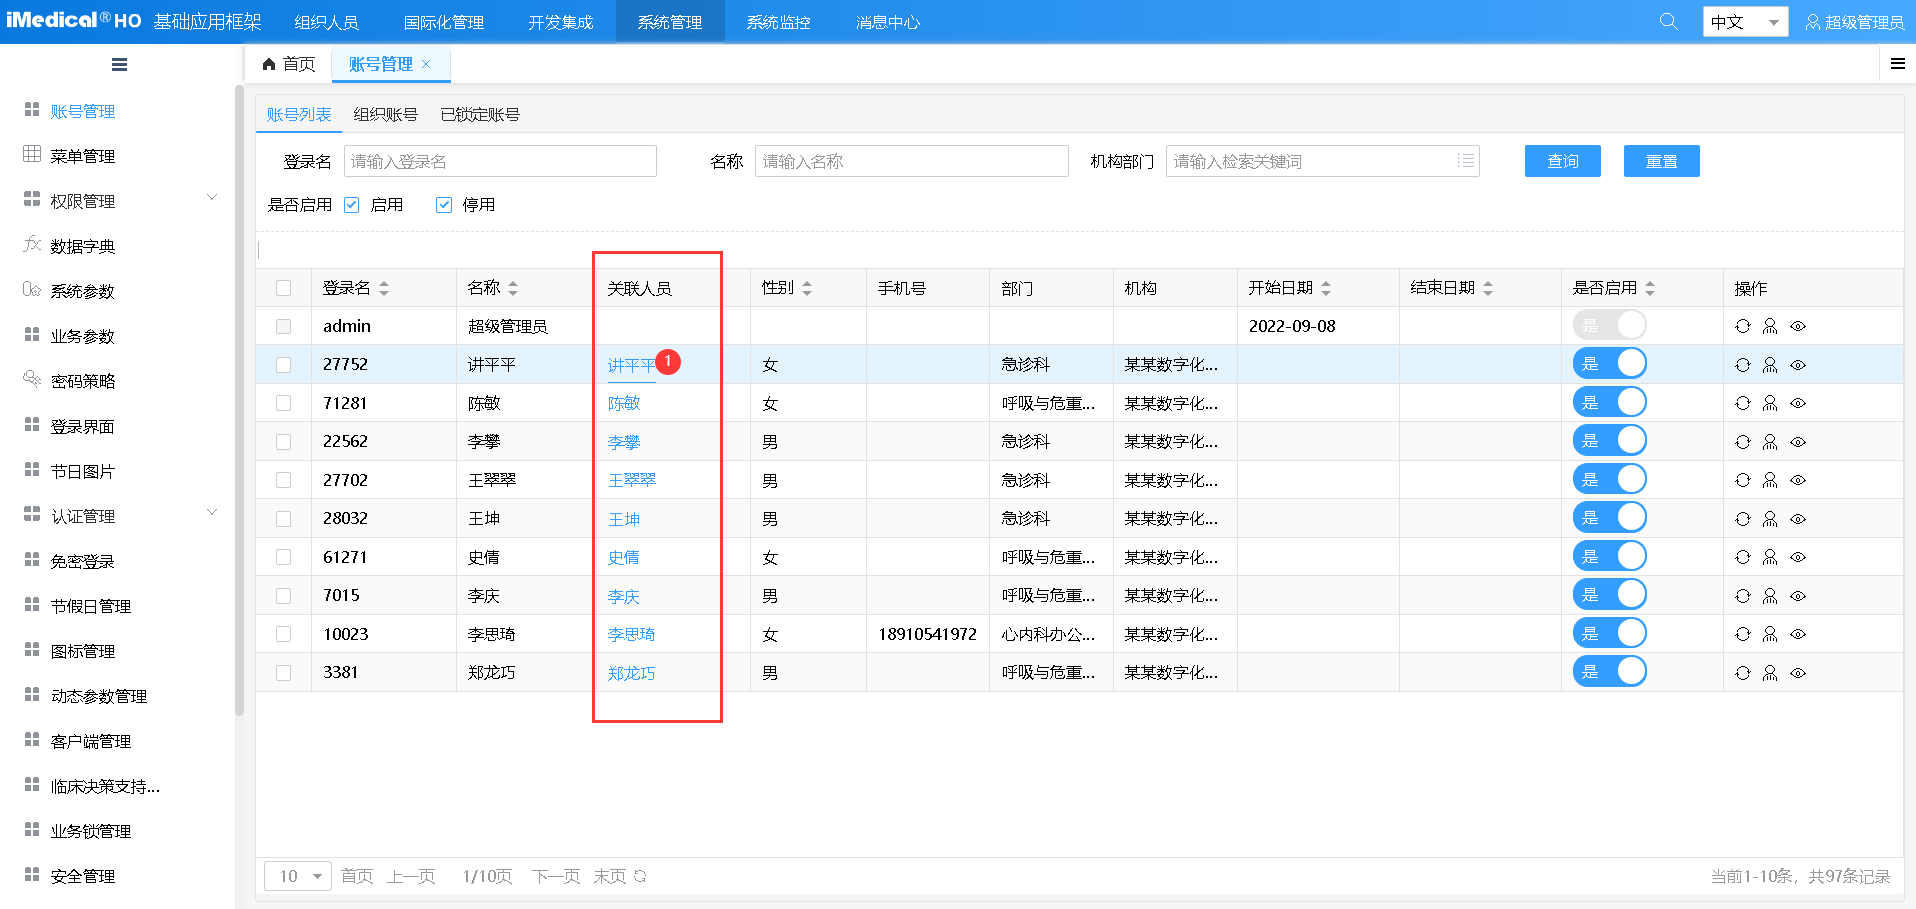Viewport: 1916px width, 909px height.
Task: Switch to the 已锁定账号 tab
Action: click(479, 114)
